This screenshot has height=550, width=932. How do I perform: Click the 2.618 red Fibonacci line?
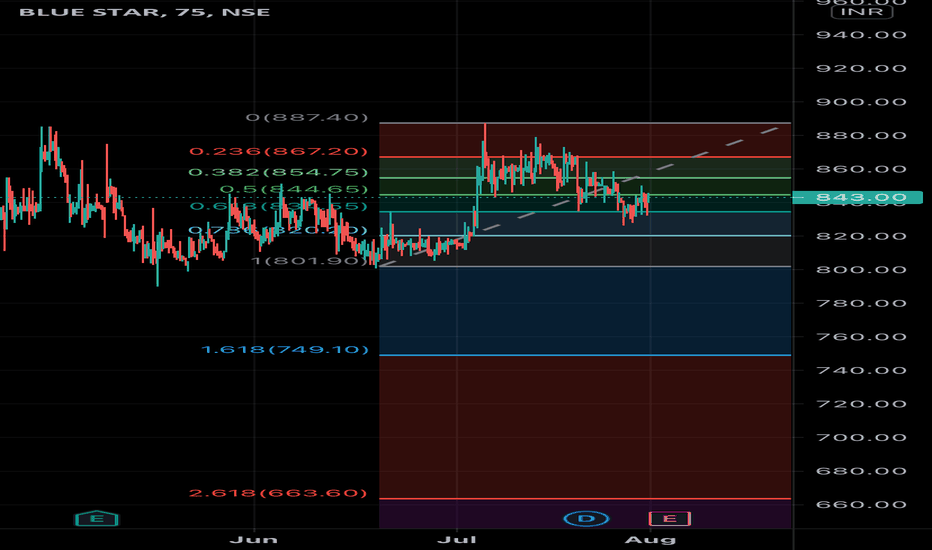click(585, 498)
